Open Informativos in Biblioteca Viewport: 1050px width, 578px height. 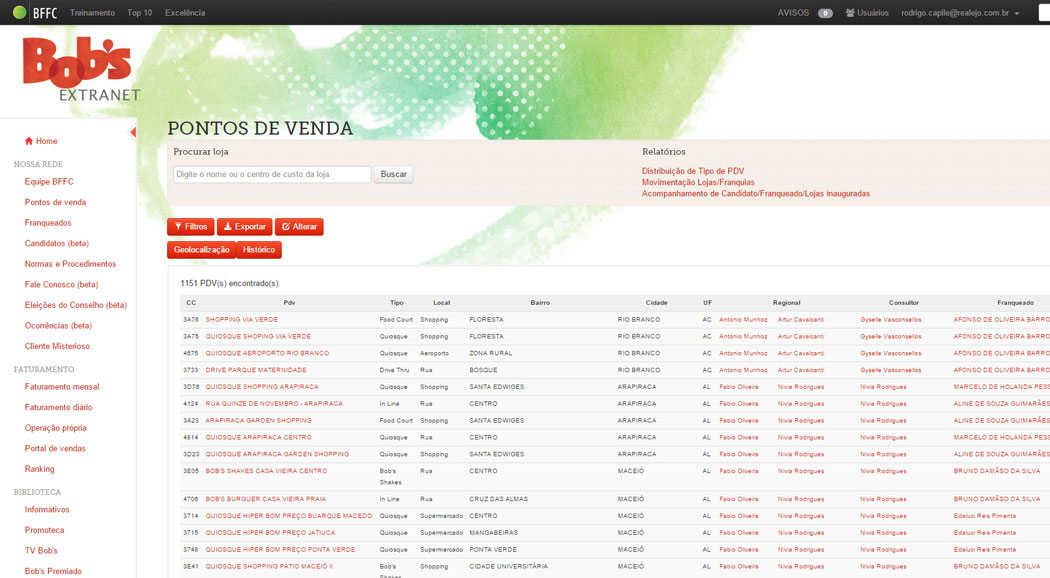point(47,510)
